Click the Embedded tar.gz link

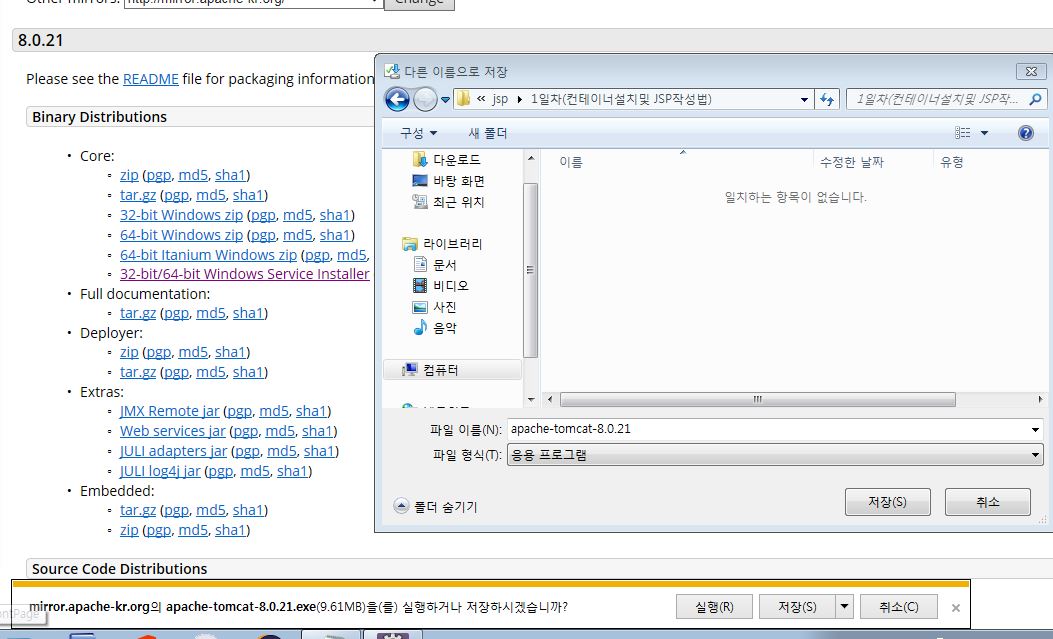(138, 510)
